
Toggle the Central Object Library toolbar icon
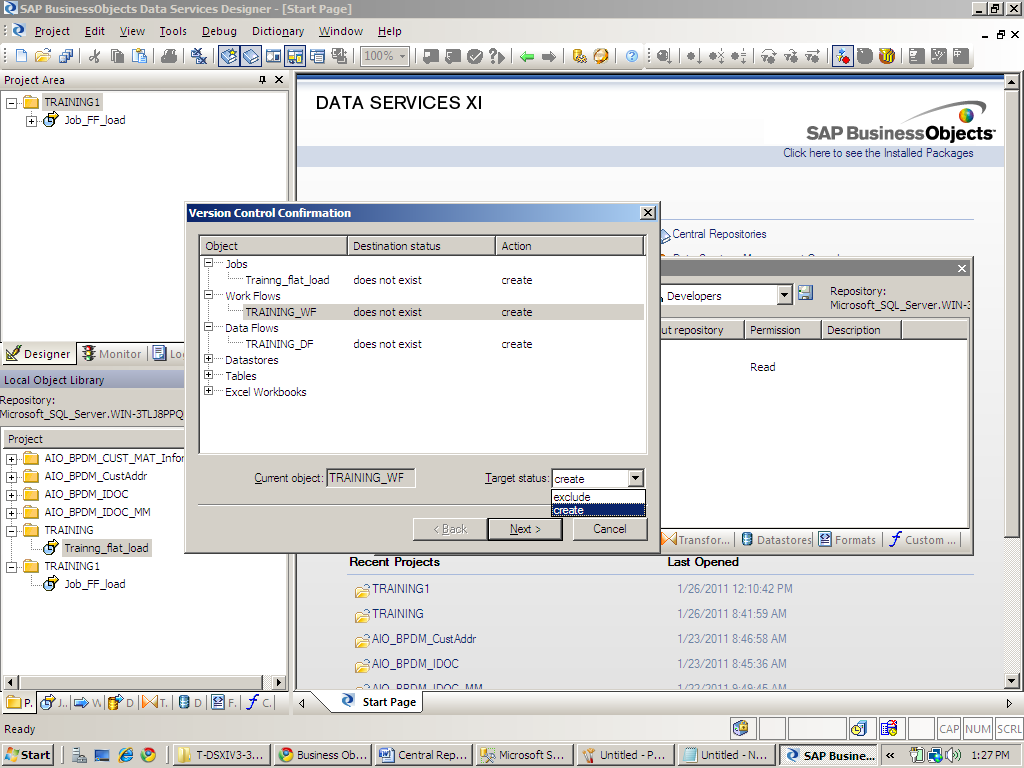[x=251, y=56]
